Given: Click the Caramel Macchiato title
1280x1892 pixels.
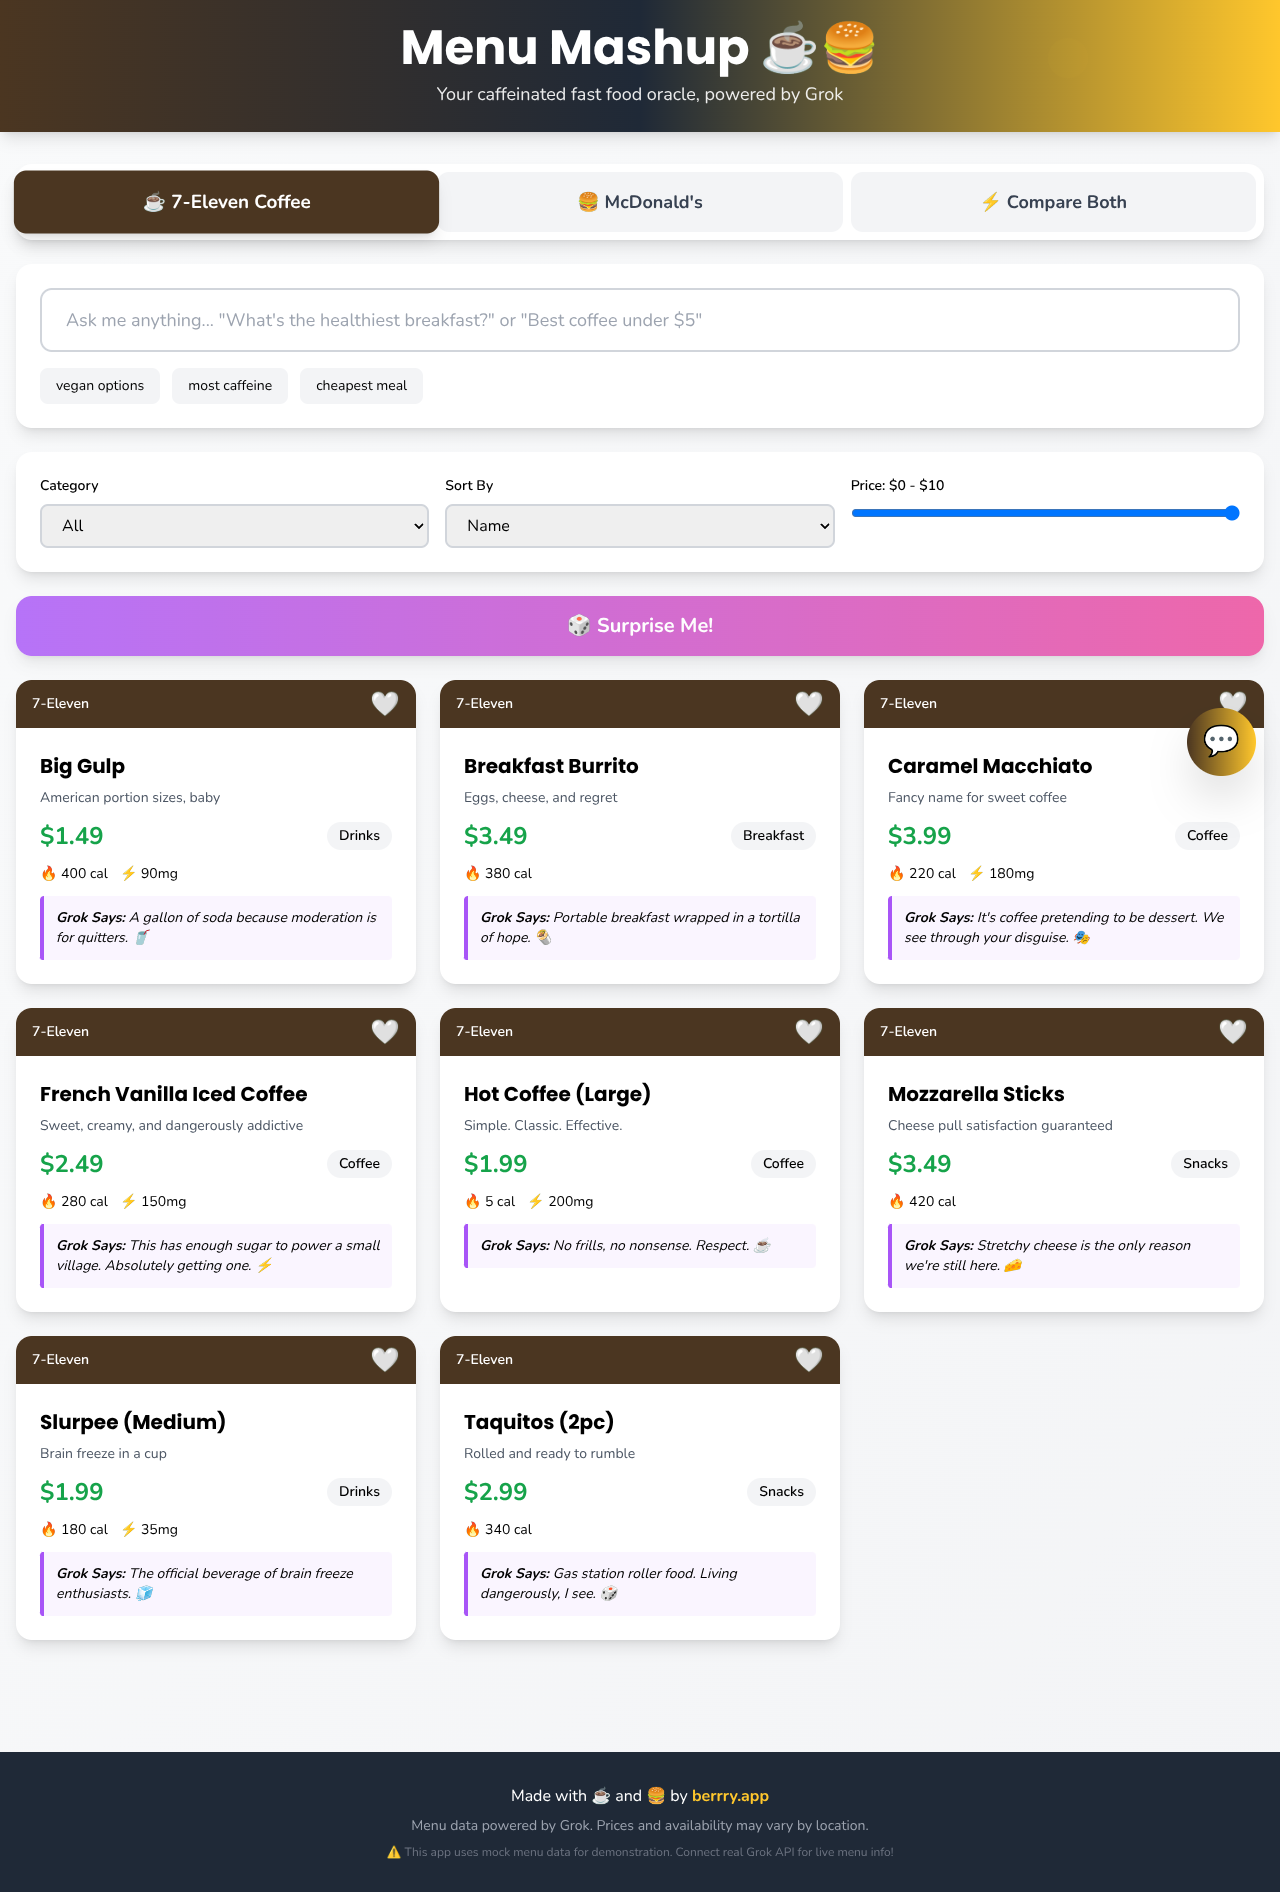Looking at the screenshot, I should (990, 766).
